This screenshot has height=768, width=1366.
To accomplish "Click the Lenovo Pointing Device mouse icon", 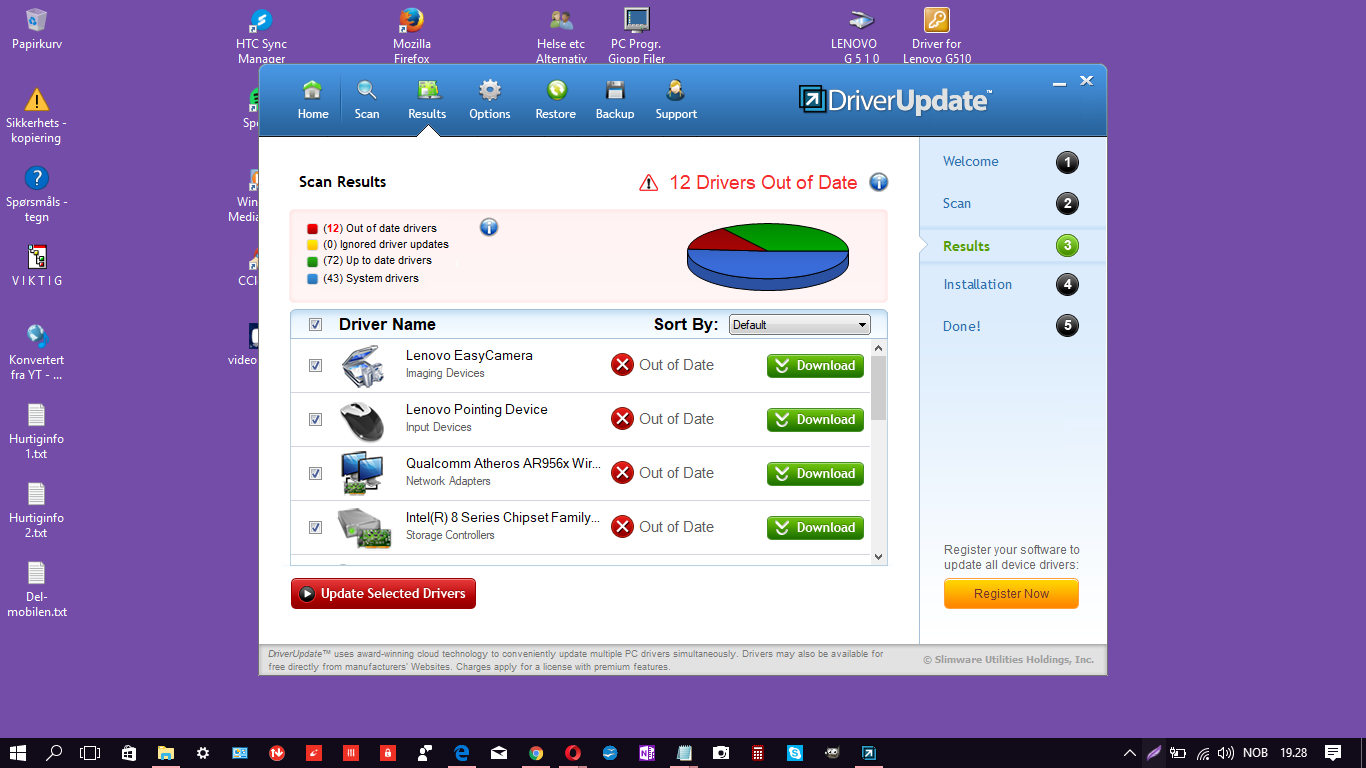I will point(361,421).
